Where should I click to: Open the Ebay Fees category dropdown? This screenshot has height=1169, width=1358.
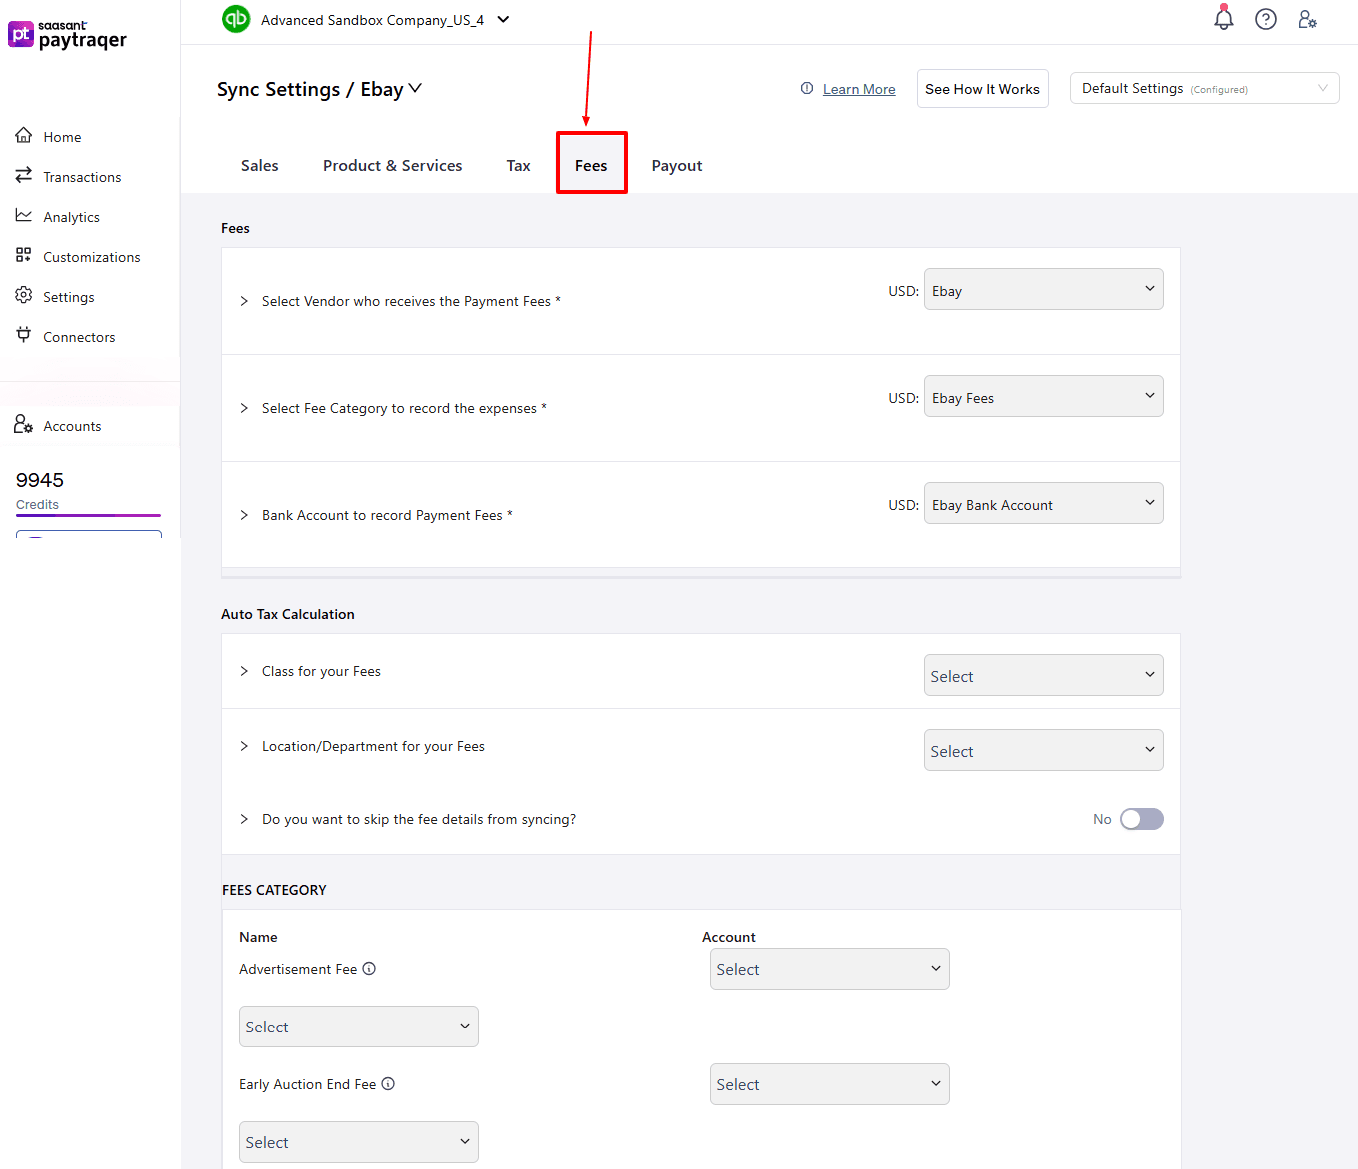tap(1044, 396)
